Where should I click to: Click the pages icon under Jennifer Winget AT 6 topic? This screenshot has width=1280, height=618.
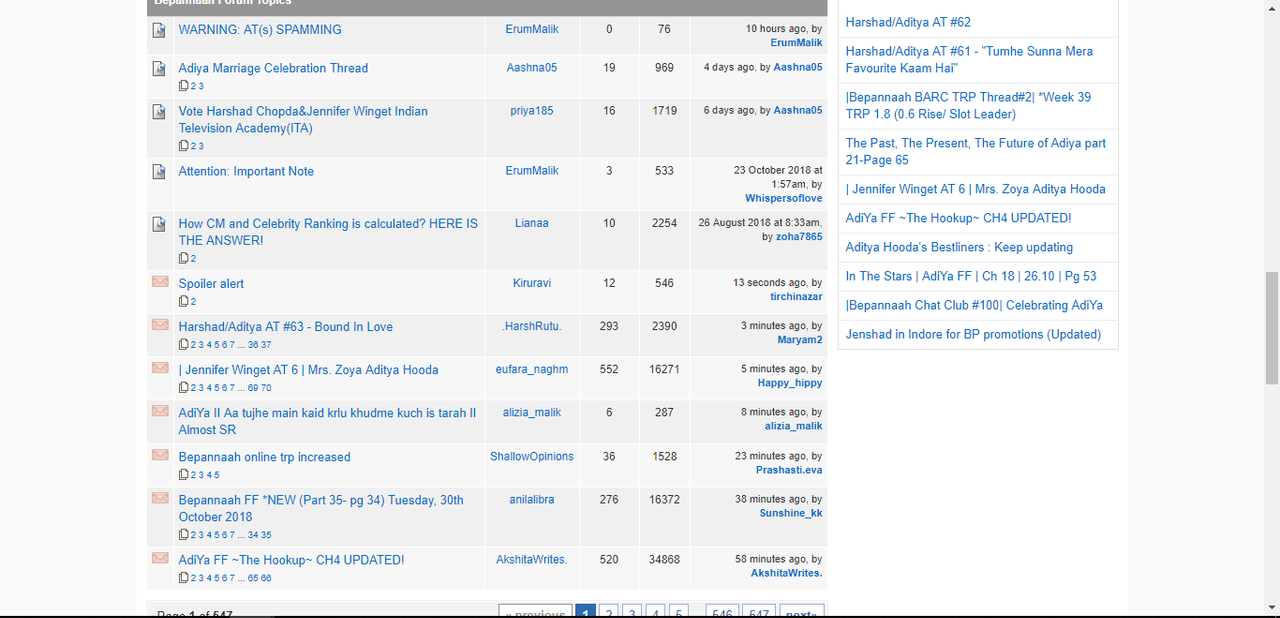[184, 387]
